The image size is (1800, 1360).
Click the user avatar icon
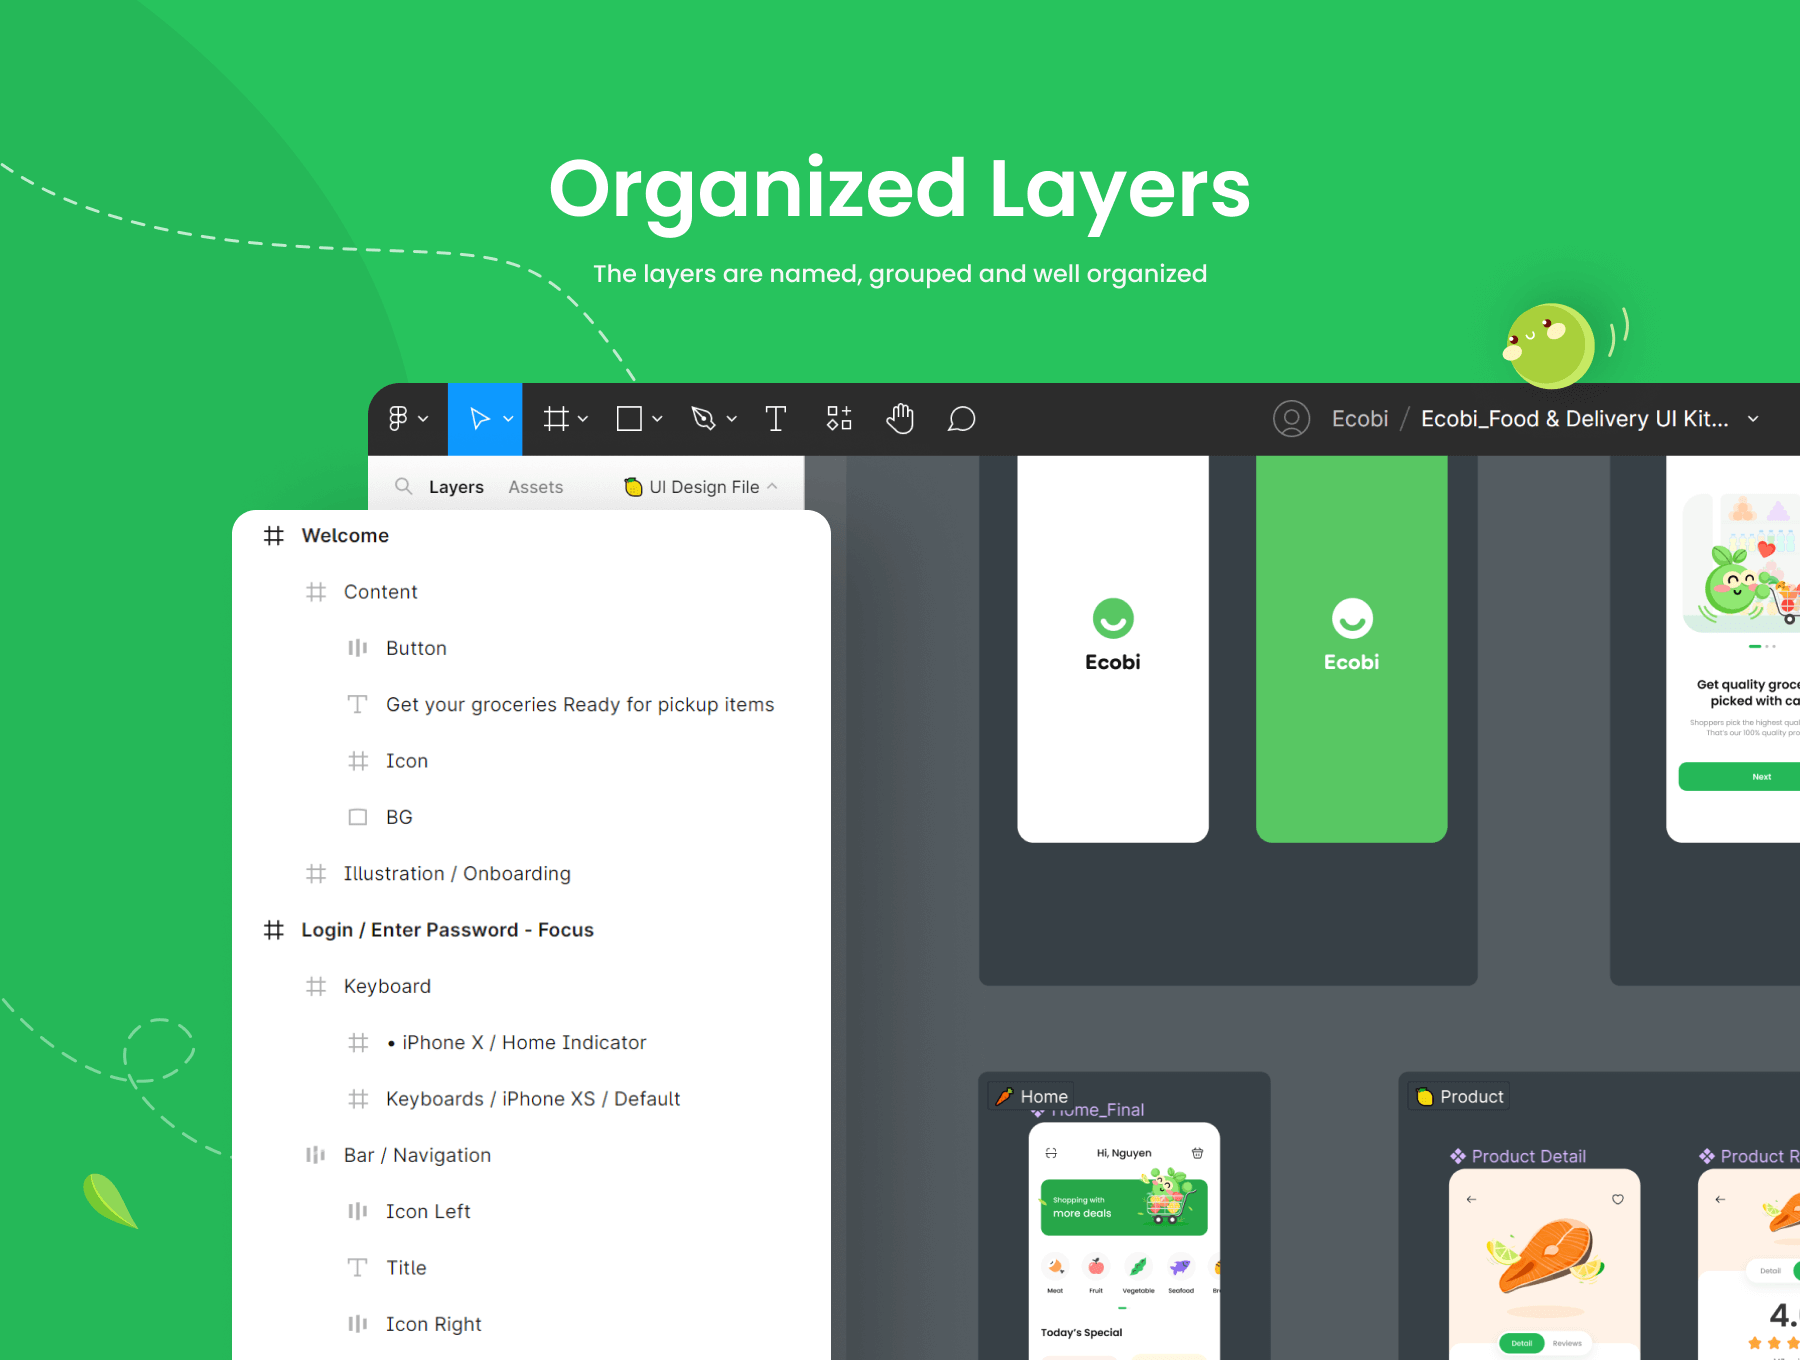[1291, 419]
